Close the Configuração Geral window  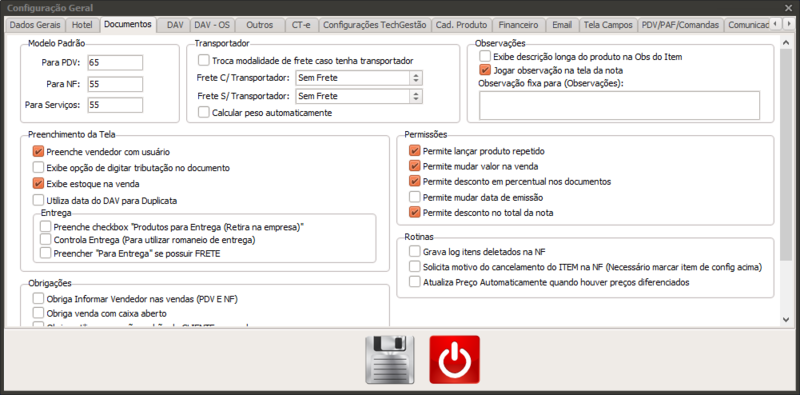pos(789,8)
